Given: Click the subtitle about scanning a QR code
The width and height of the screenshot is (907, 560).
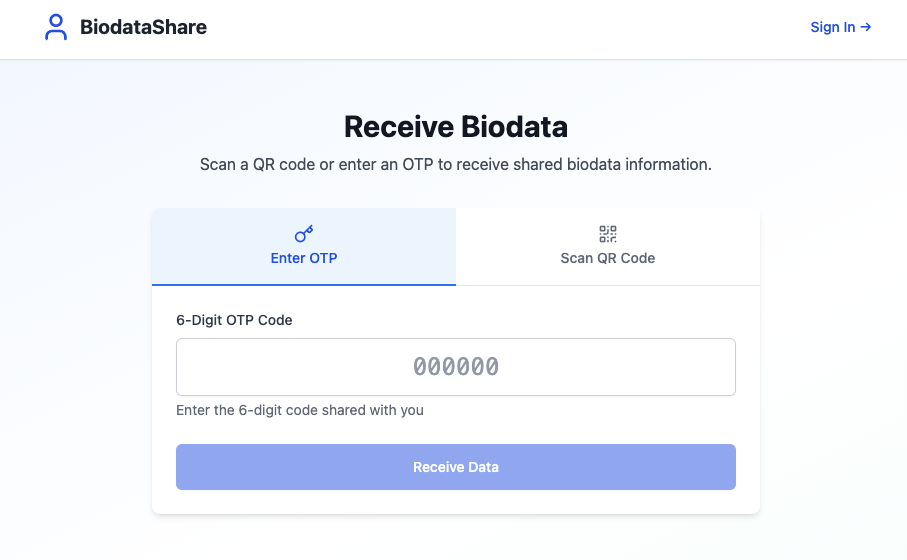Looking at the screenshot, I should pyautogui.click(x=456, y=164).
